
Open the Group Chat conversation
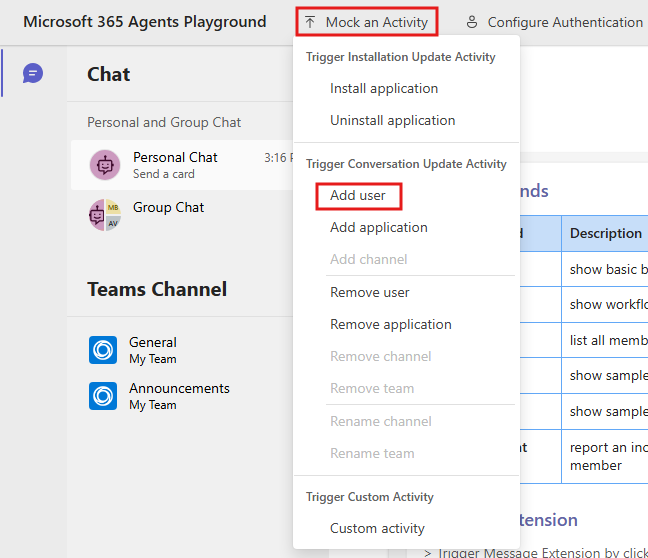(182, 215)
